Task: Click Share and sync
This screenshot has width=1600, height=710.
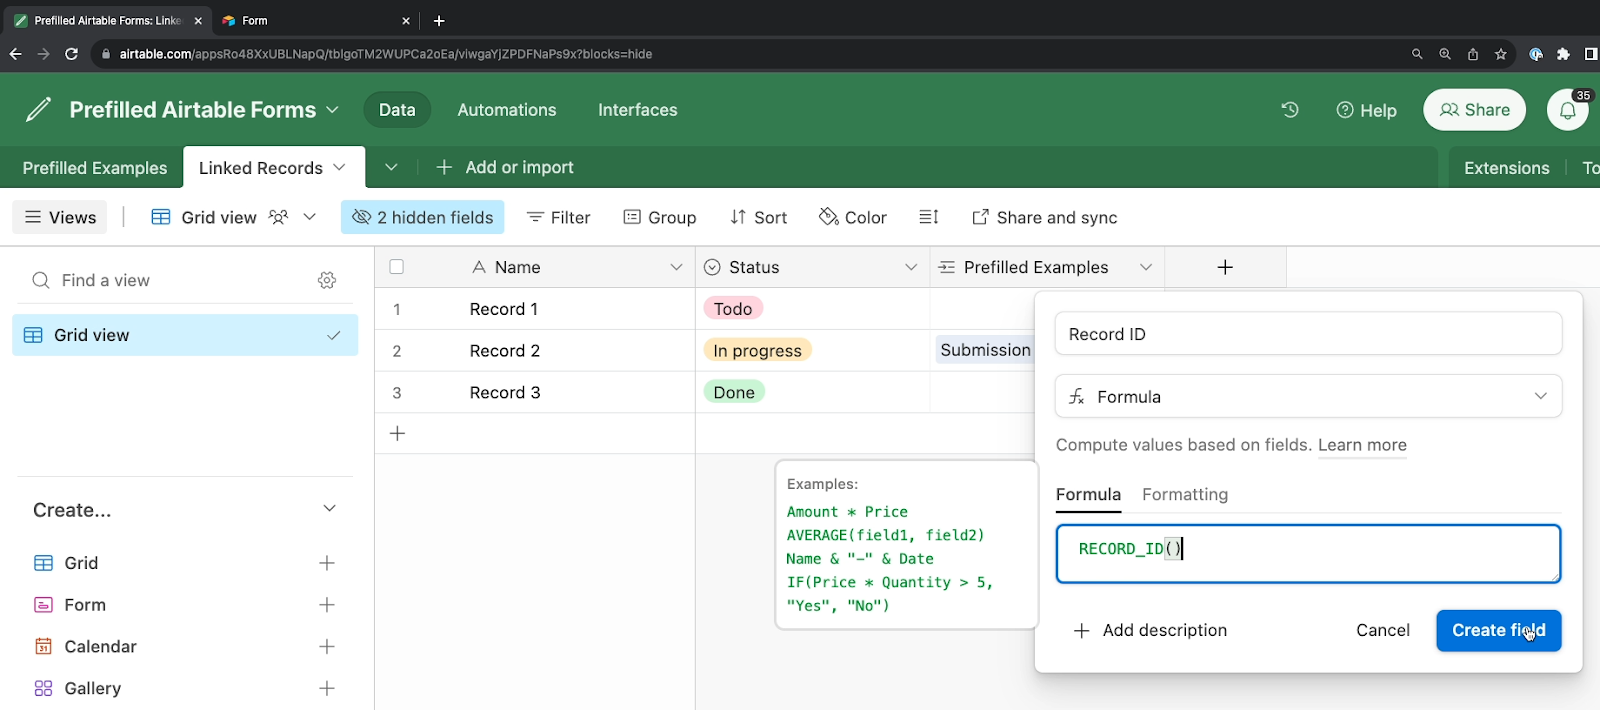Action: pos(1044,217)
